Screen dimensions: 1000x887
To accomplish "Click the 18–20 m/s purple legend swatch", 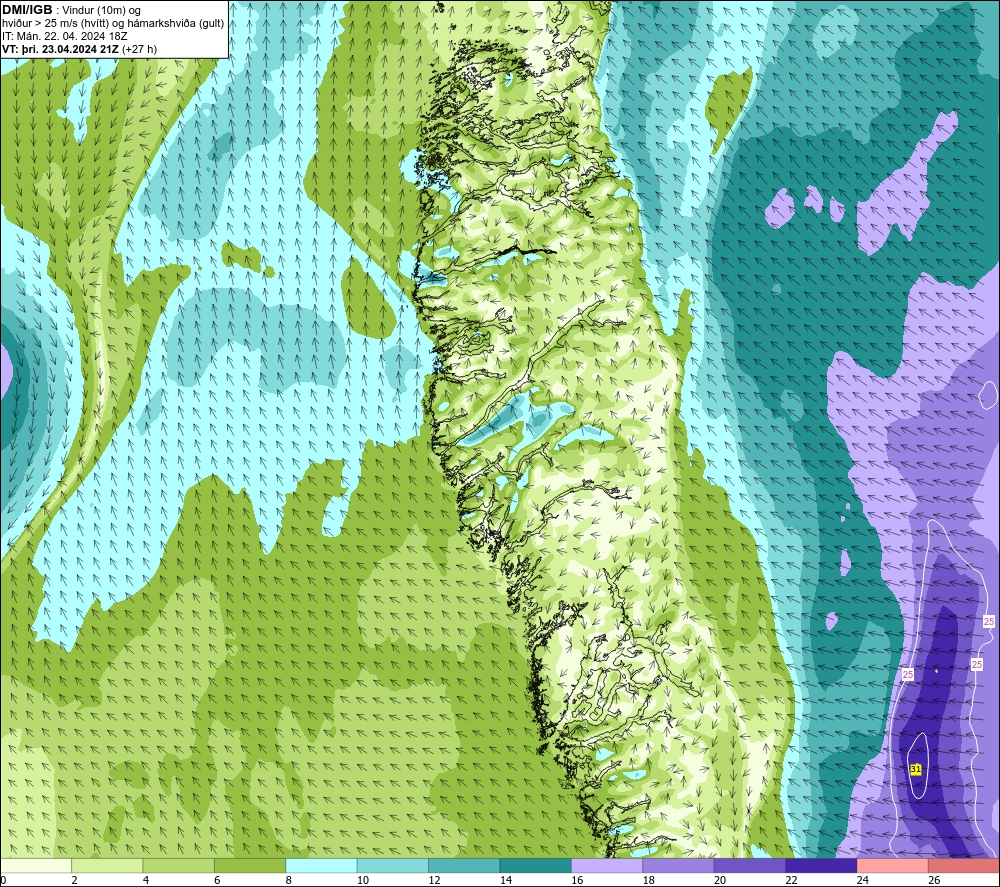I will pyautogui.click(x=679, y=865).
